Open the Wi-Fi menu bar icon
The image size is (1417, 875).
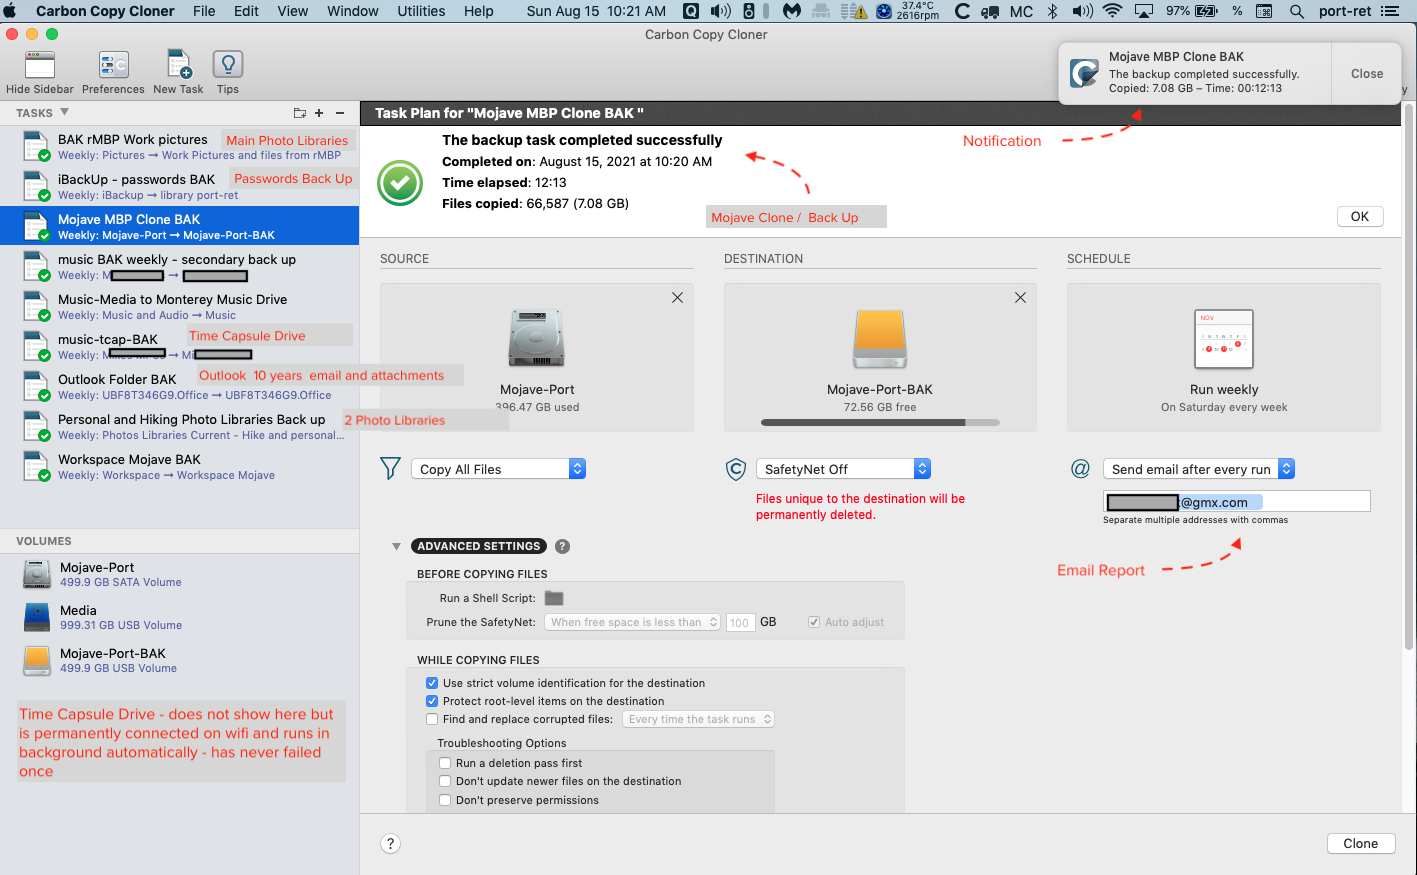point(1112,11)
